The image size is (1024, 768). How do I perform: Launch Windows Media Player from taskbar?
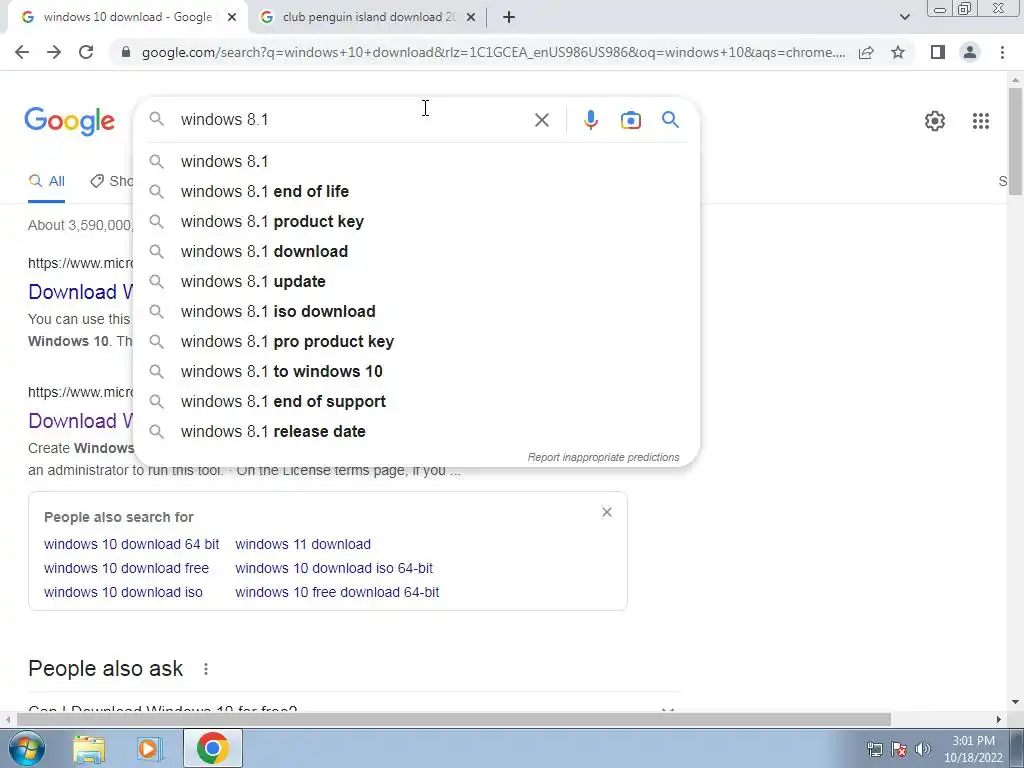point(149,748)
